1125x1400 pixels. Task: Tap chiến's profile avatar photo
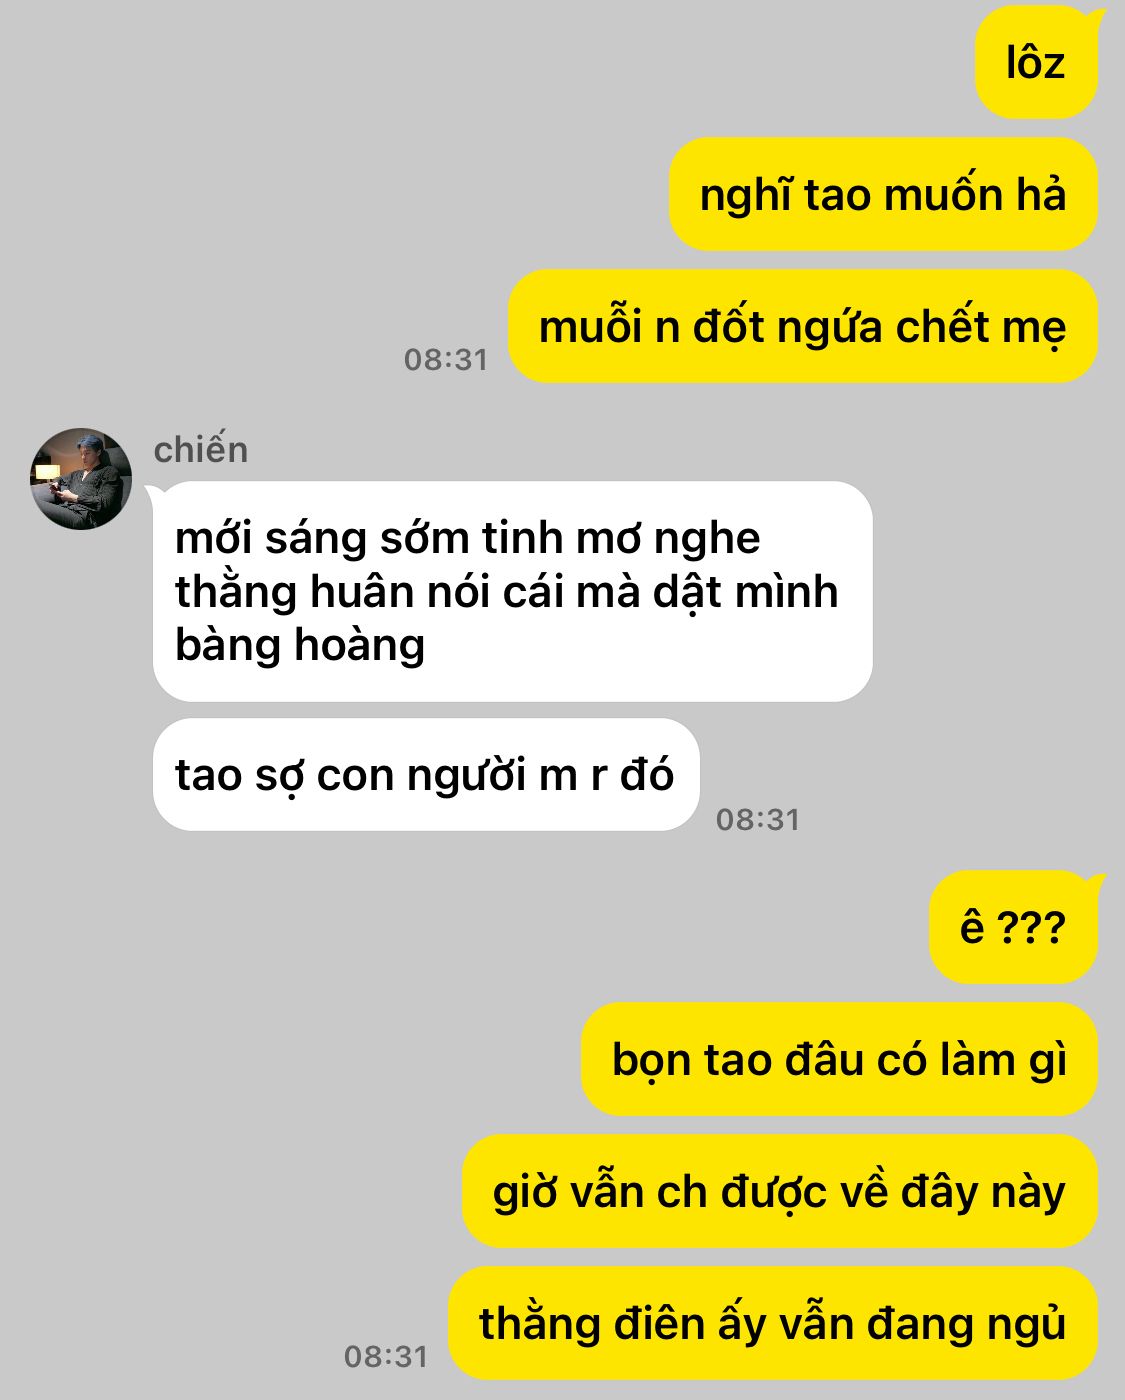81,479
